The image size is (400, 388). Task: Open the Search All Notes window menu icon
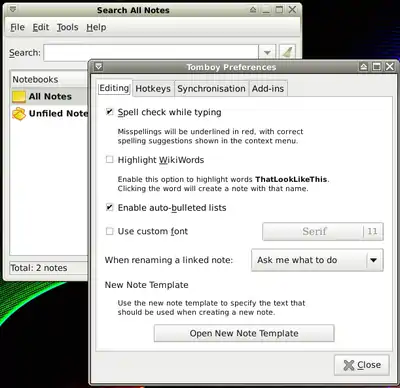(13, 10)
